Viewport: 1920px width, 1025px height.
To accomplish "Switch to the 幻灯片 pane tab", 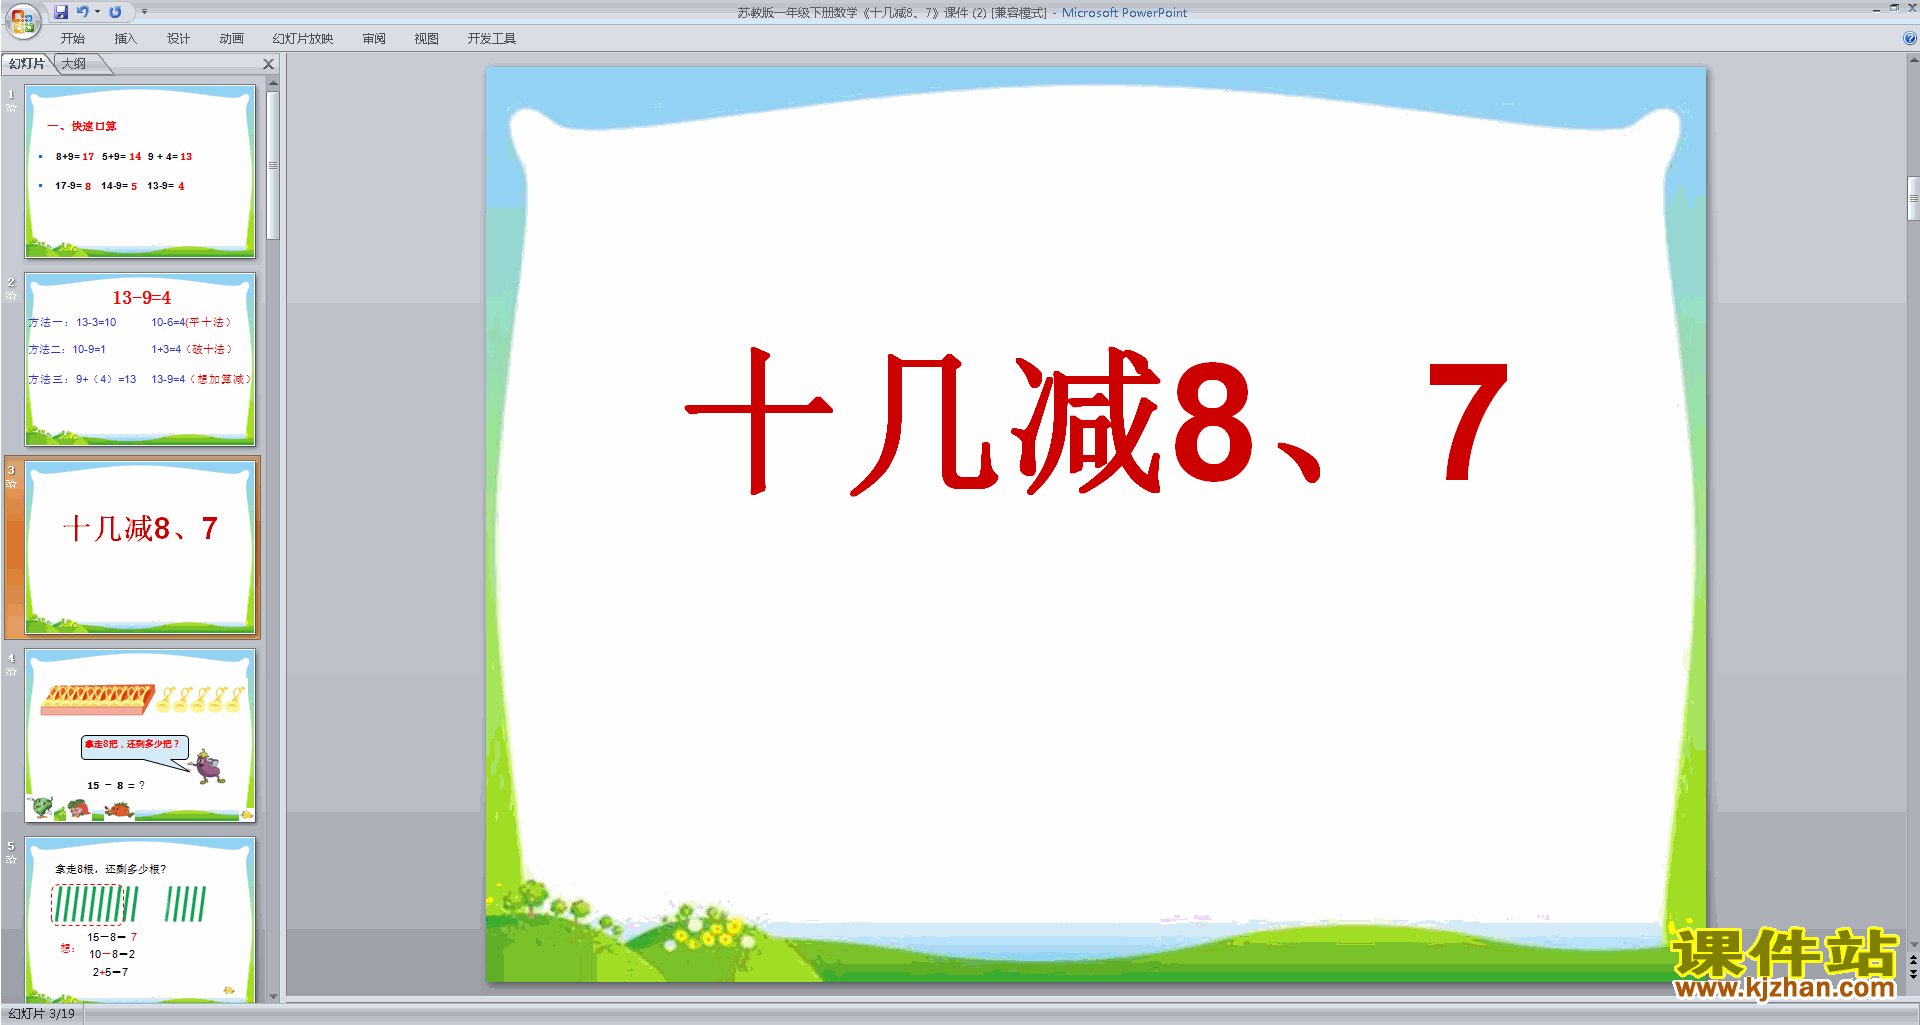I will [27, 64].
